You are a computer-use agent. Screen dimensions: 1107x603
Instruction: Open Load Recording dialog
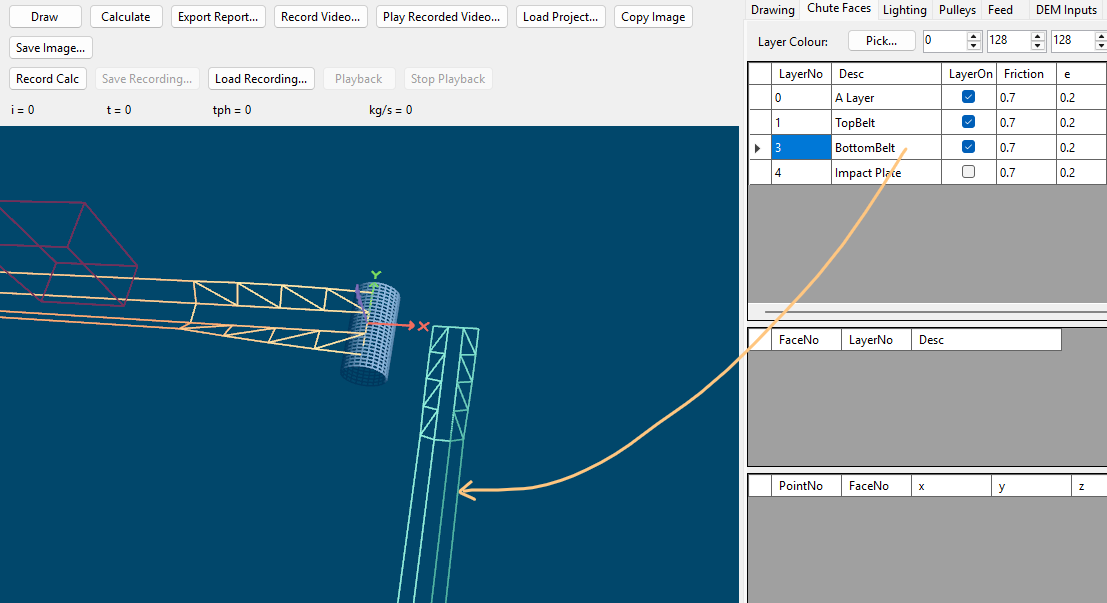coord(261,78)
